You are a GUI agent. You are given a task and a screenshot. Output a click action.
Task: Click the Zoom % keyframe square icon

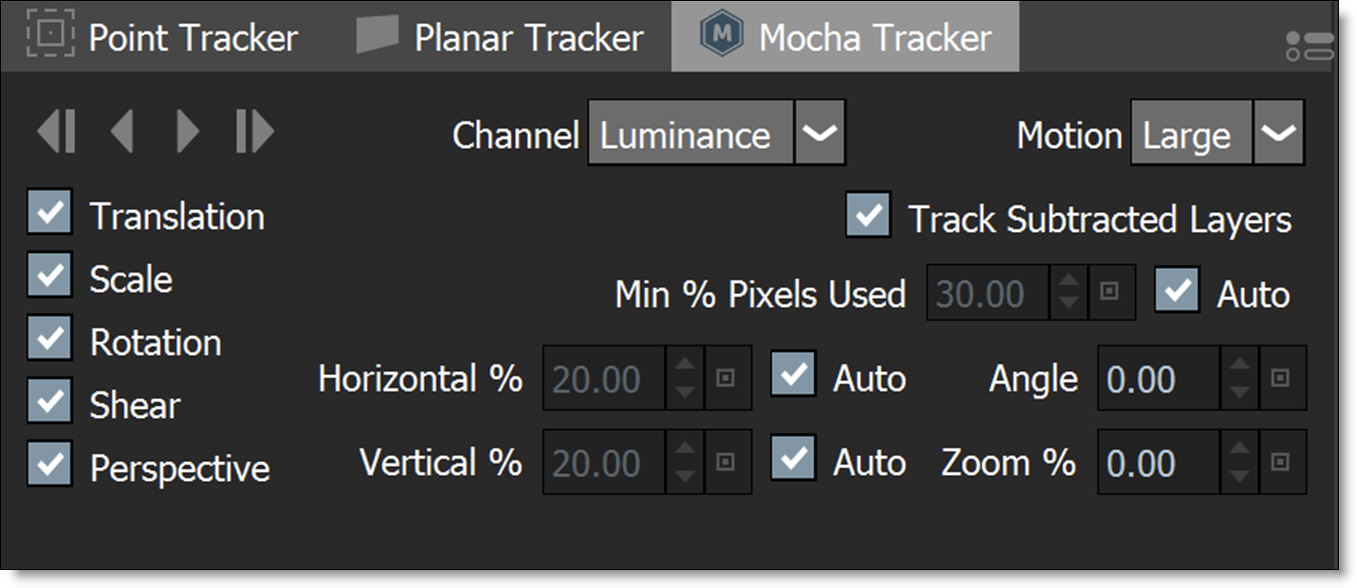click(x=1282, y=463)
